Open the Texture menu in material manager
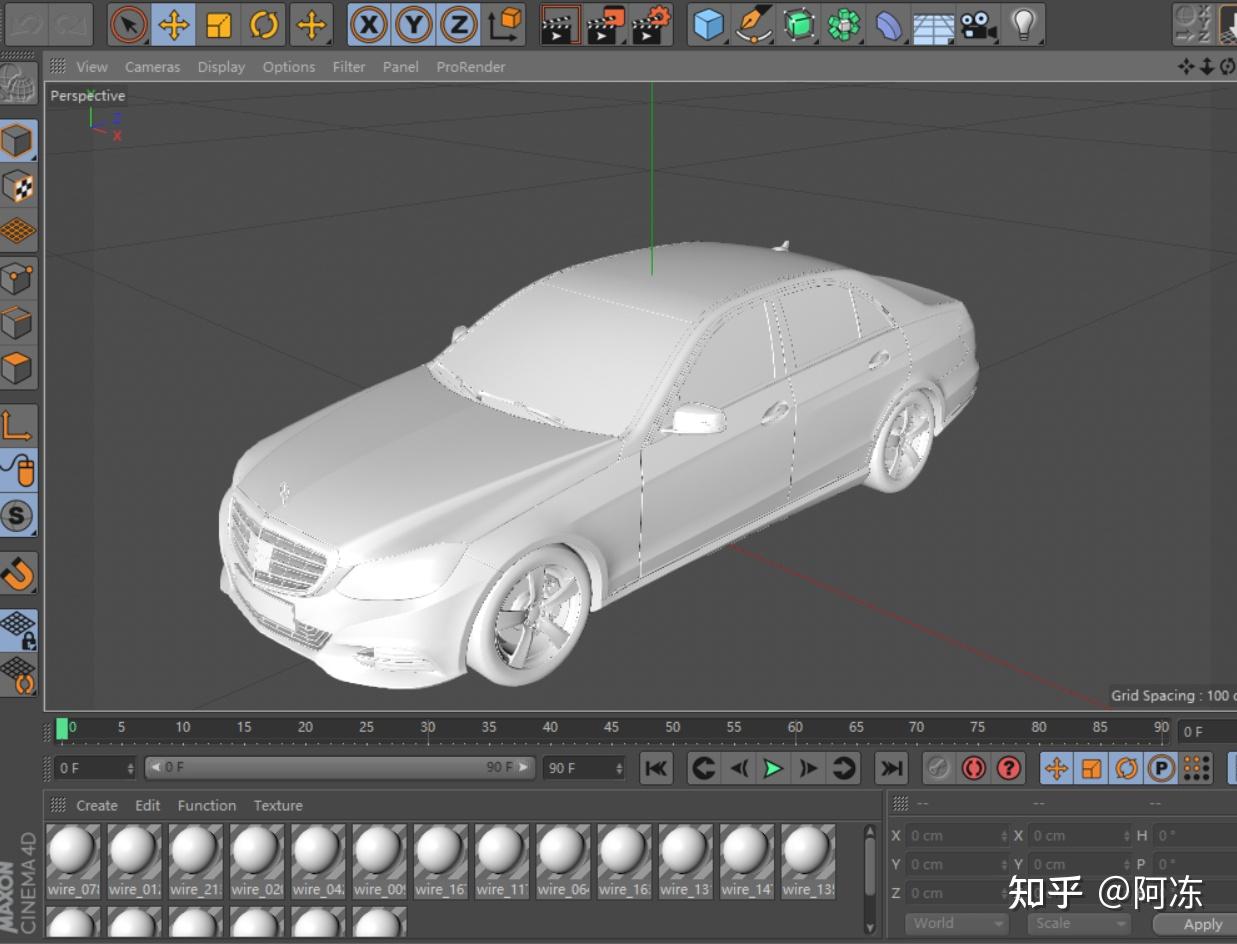This screenshot has width=1237, height=944. tap(278, 805)
